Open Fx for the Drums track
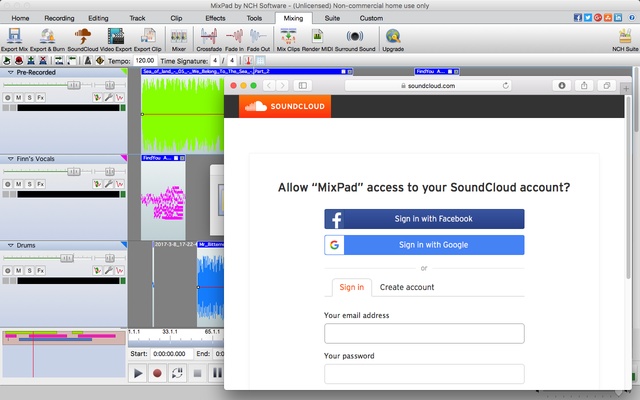 [x=40, y=271]
